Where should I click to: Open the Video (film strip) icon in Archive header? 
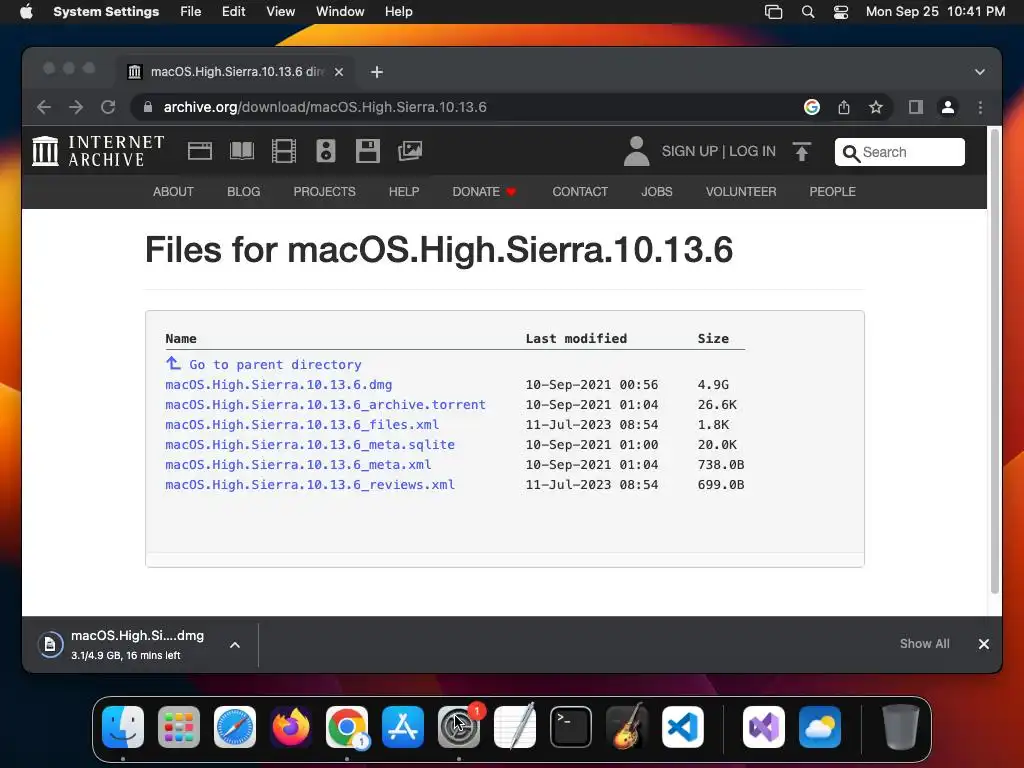[x=283, y=151]
